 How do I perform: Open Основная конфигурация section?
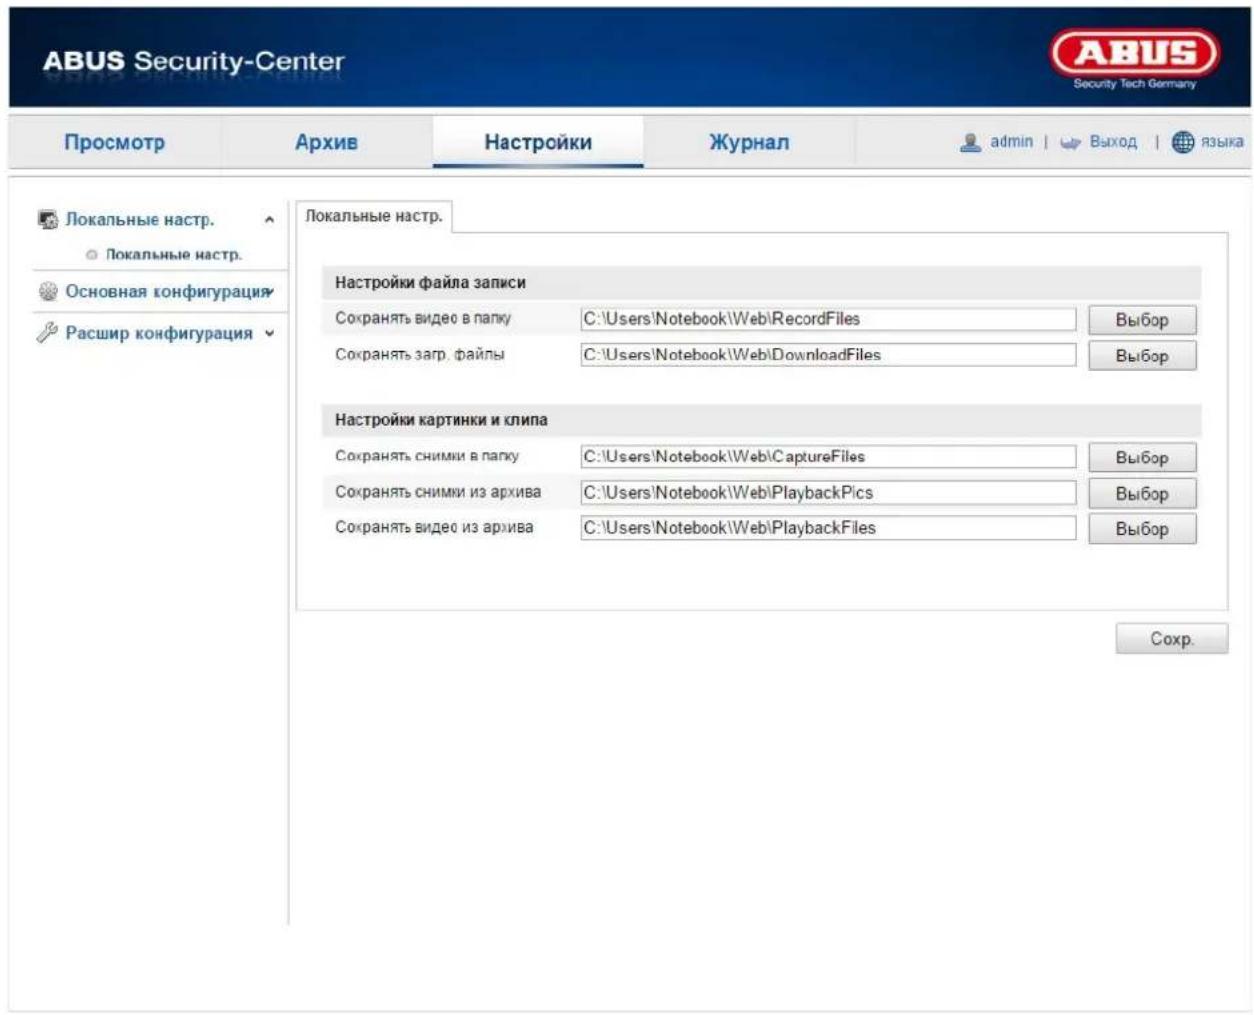(x=166, y=291)
